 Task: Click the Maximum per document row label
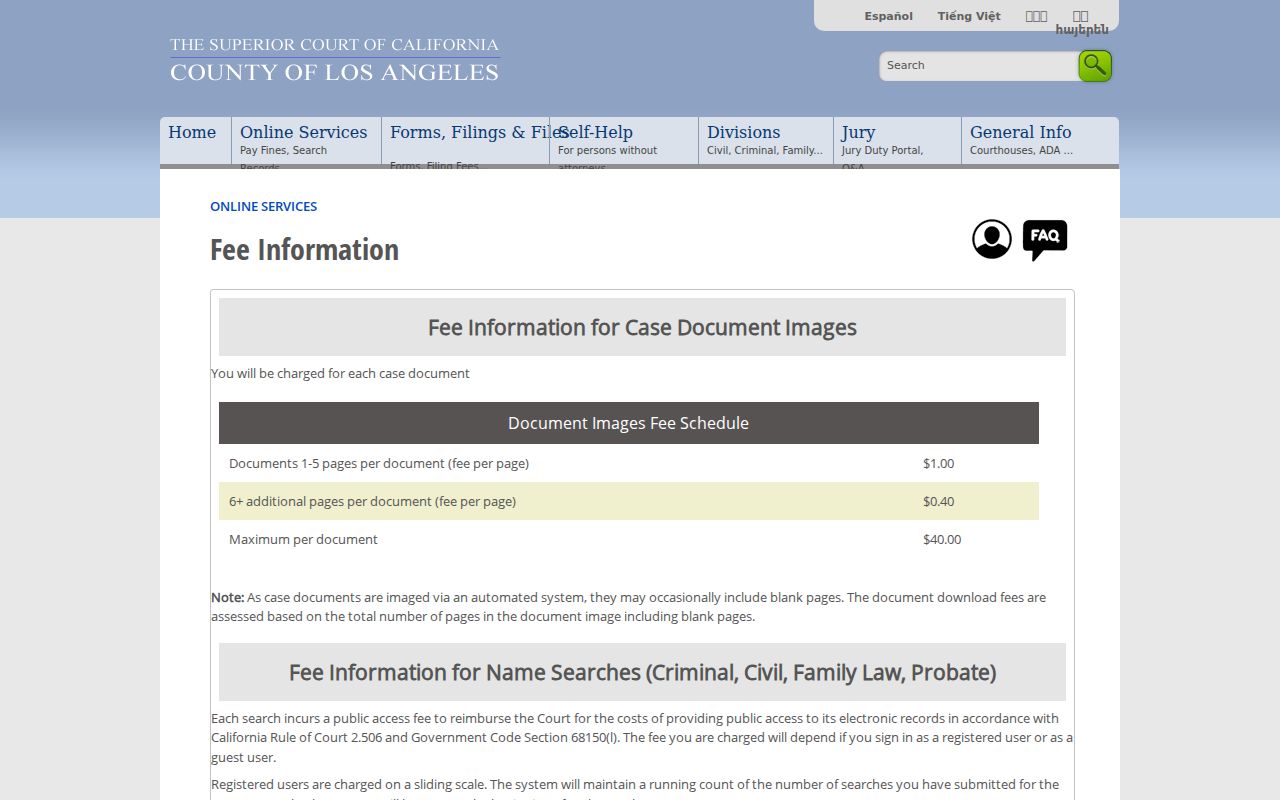(x=303, y=539)
